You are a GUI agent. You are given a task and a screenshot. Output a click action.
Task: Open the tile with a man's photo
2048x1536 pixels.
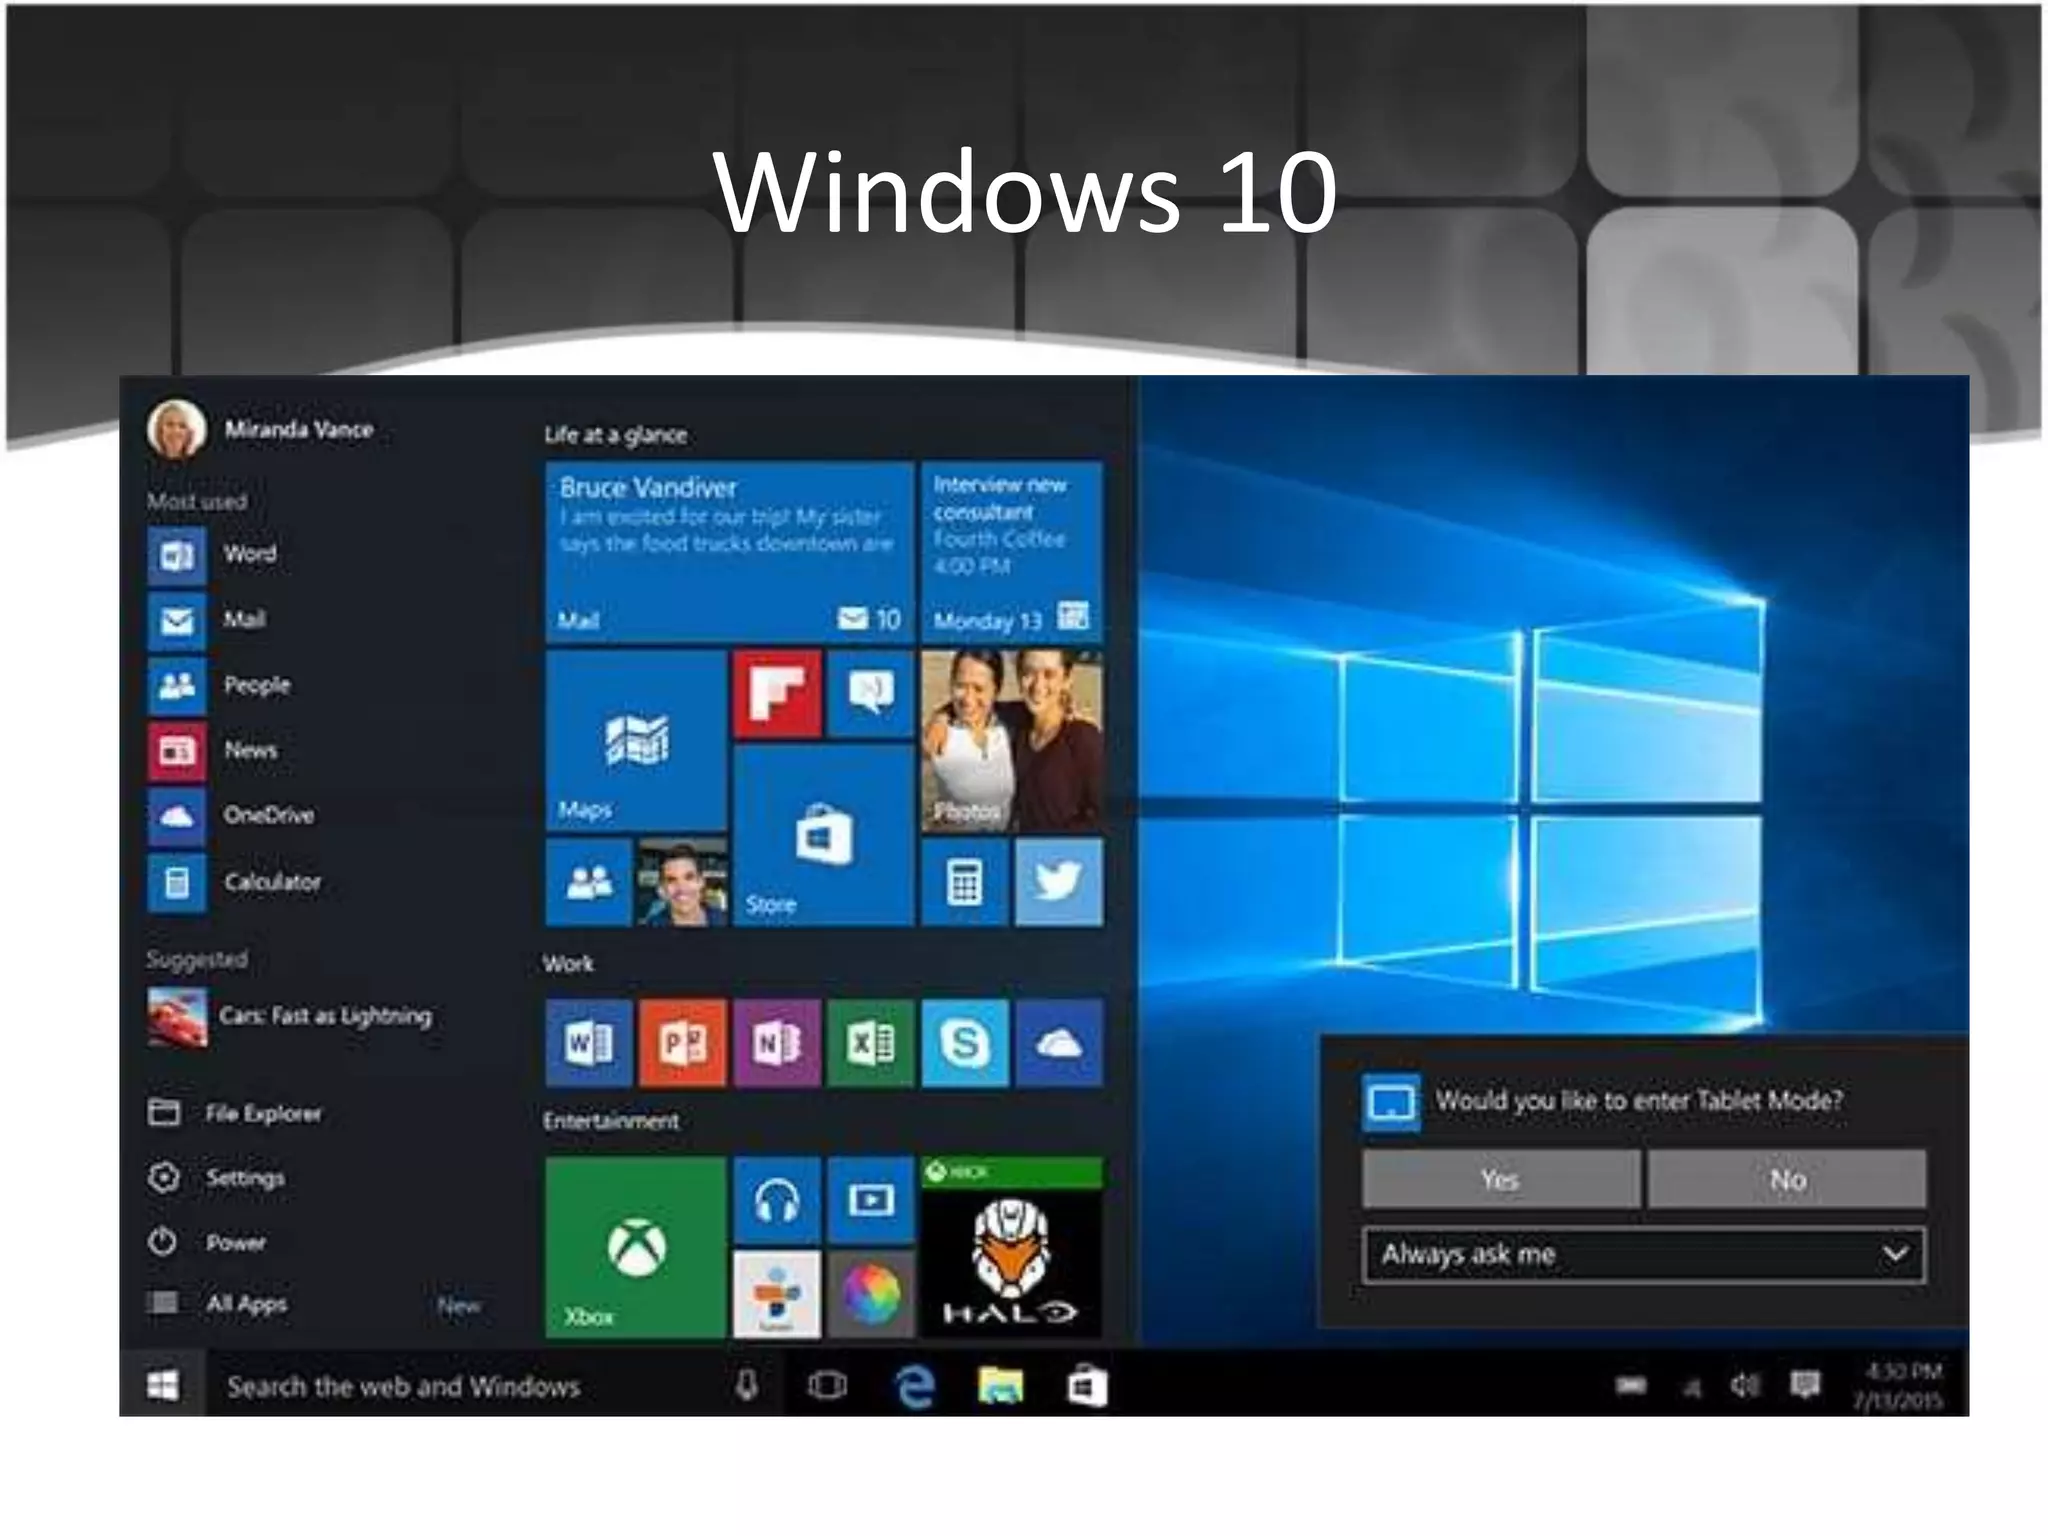point(683,882)
